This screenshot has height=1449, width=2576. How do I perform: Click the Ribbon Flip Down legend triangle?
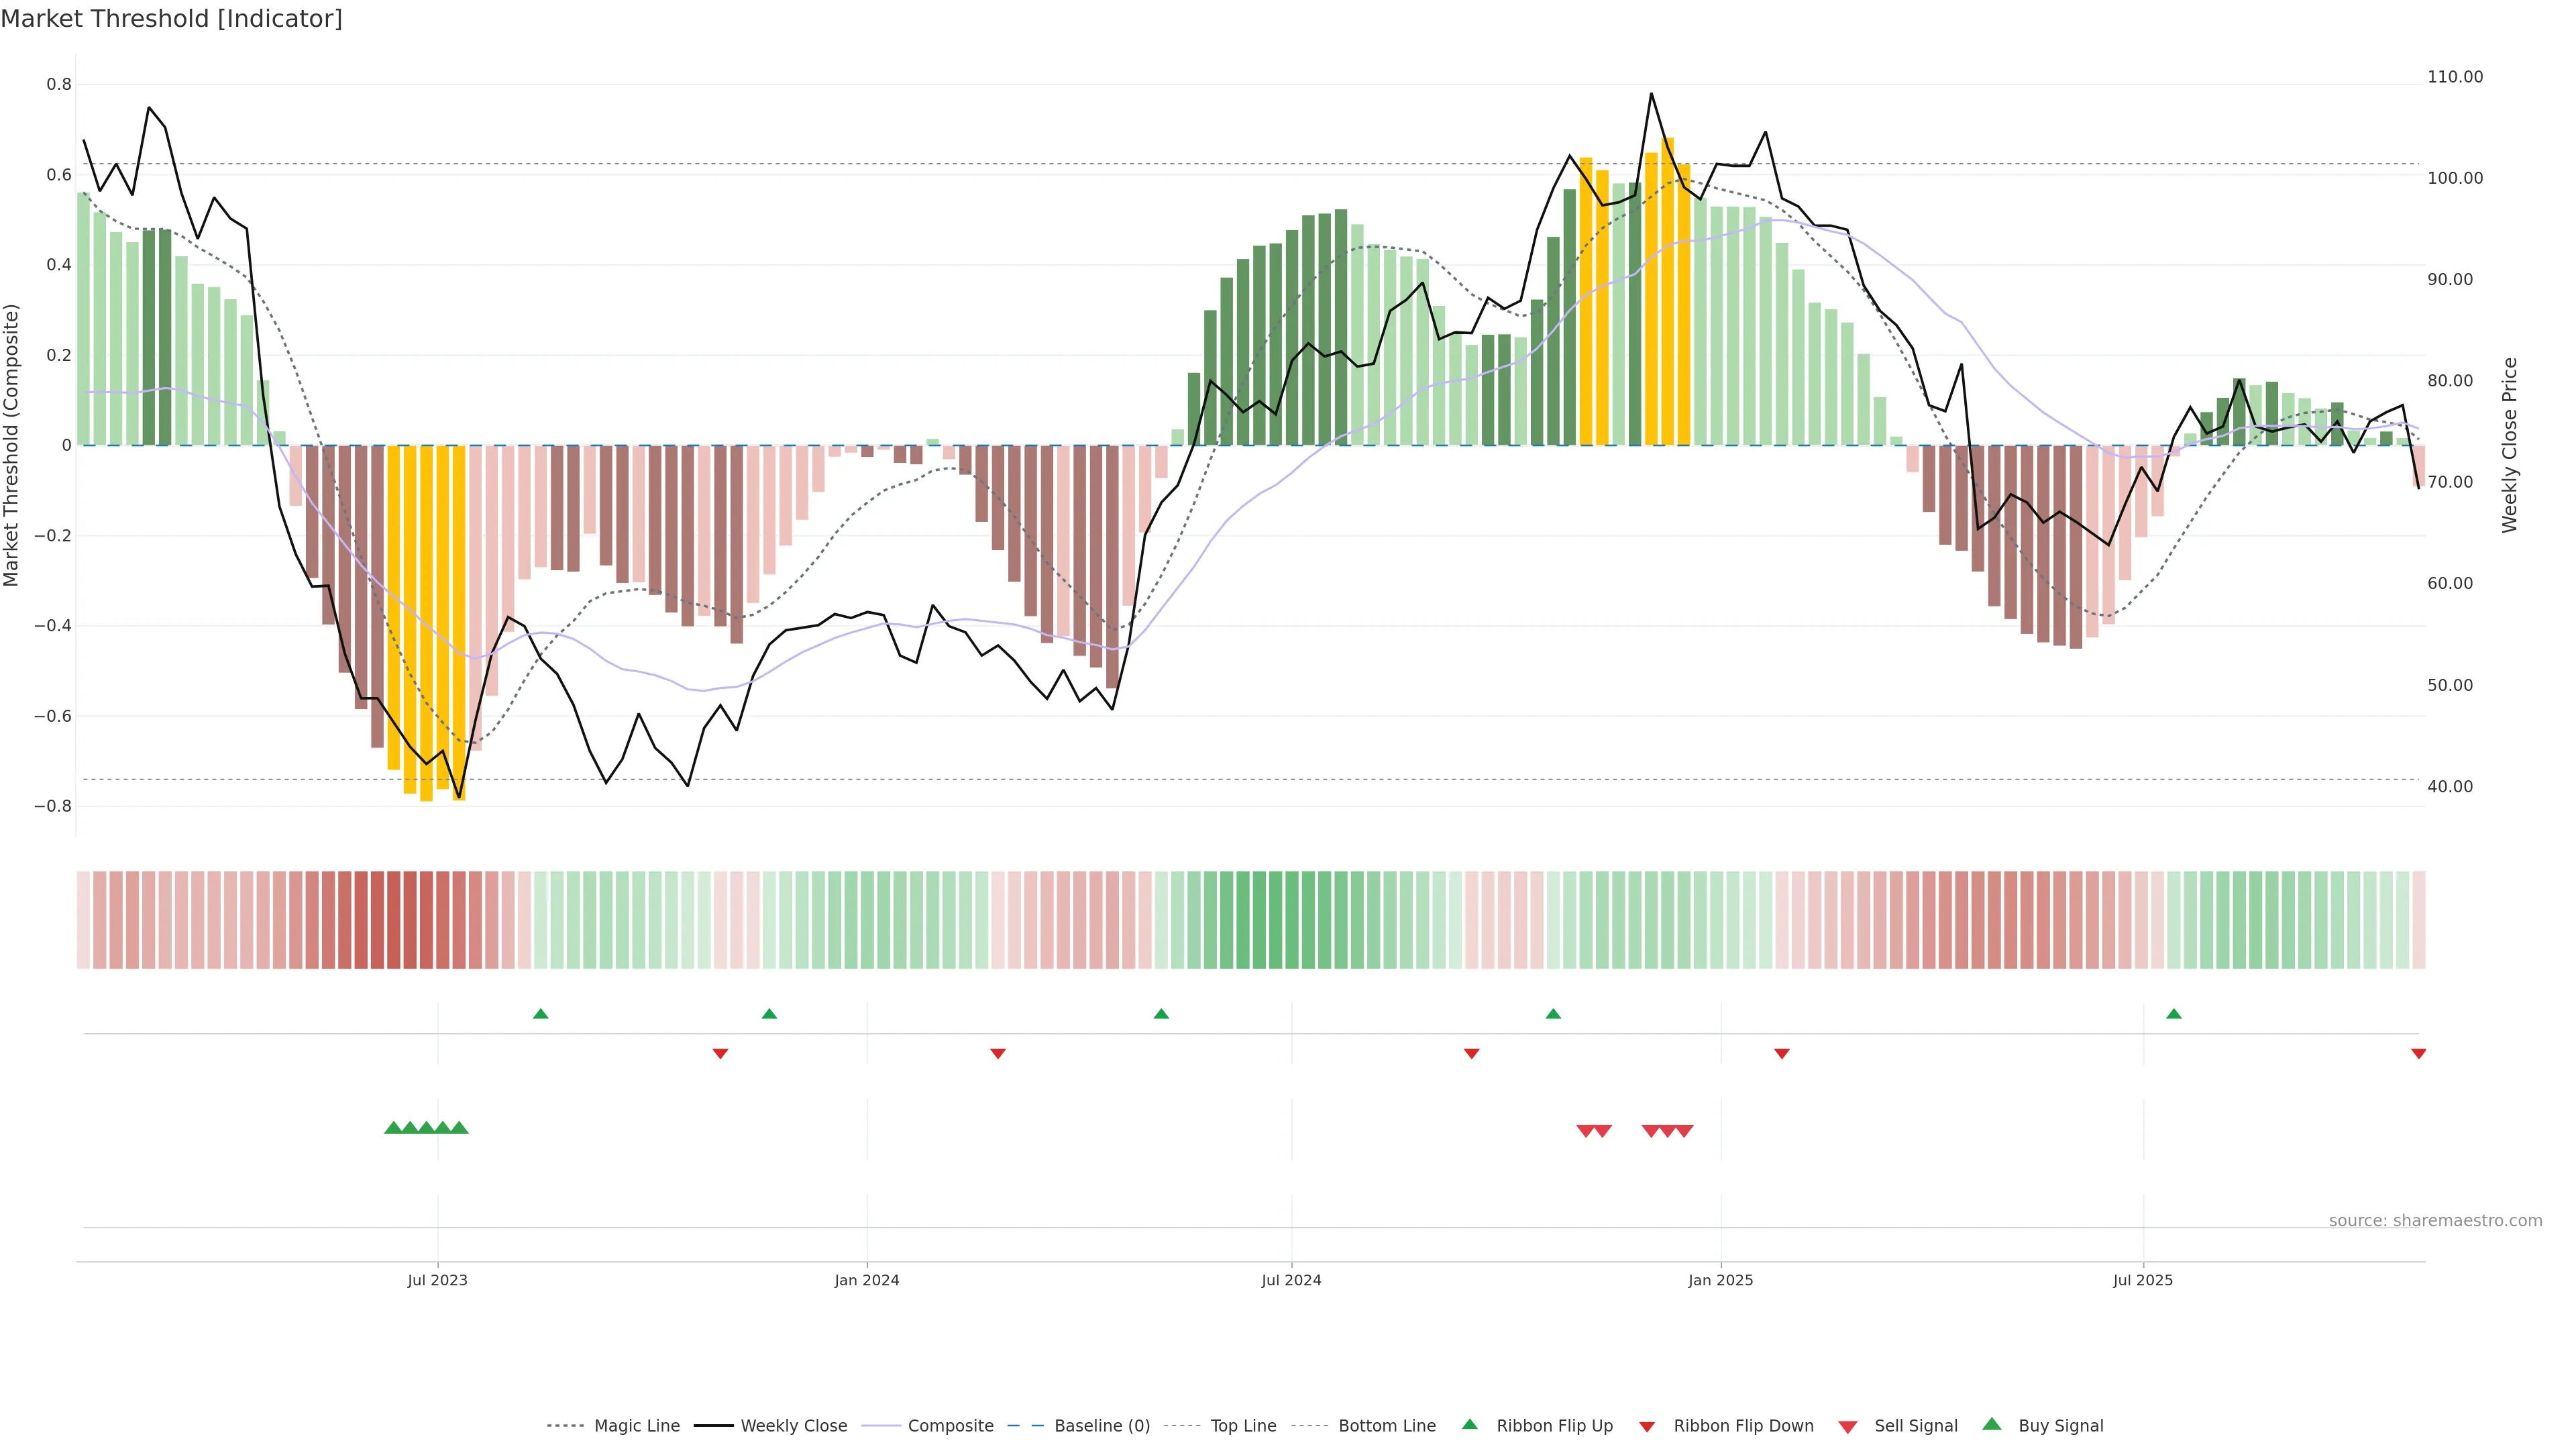pyautogui.click(x=1647, y=1426)
